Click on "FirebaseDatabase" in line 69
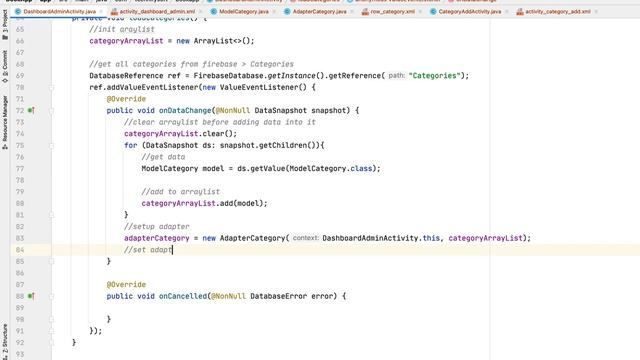This screenshot has width=640, height=360. 228,76
